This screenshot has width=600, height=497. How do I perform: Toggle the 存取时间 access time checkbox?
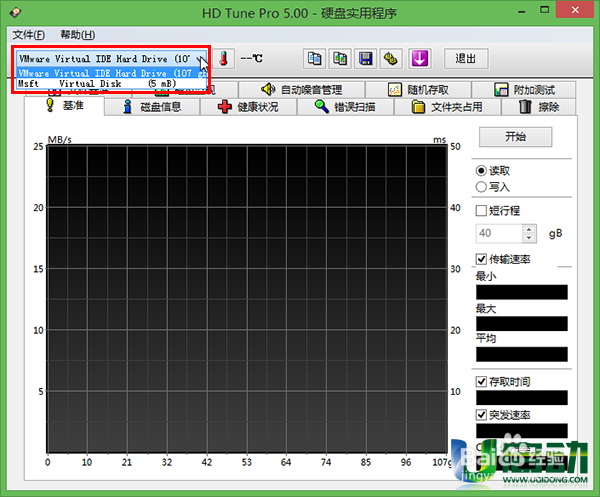point(481,381)
